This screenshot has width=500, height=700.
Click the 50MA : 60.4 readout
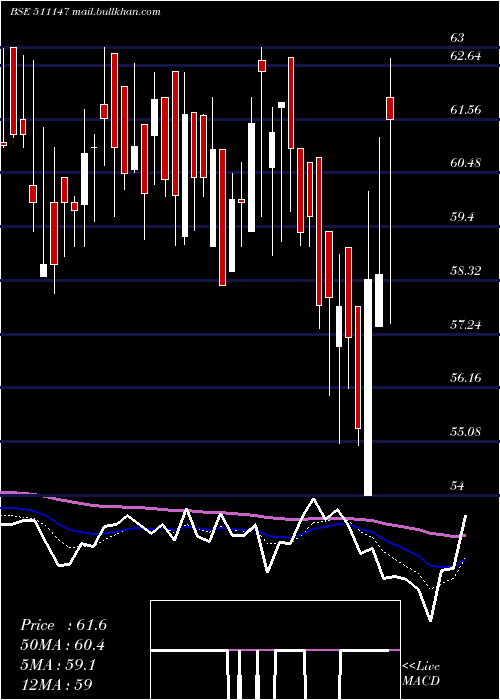(x=63, y=645)
